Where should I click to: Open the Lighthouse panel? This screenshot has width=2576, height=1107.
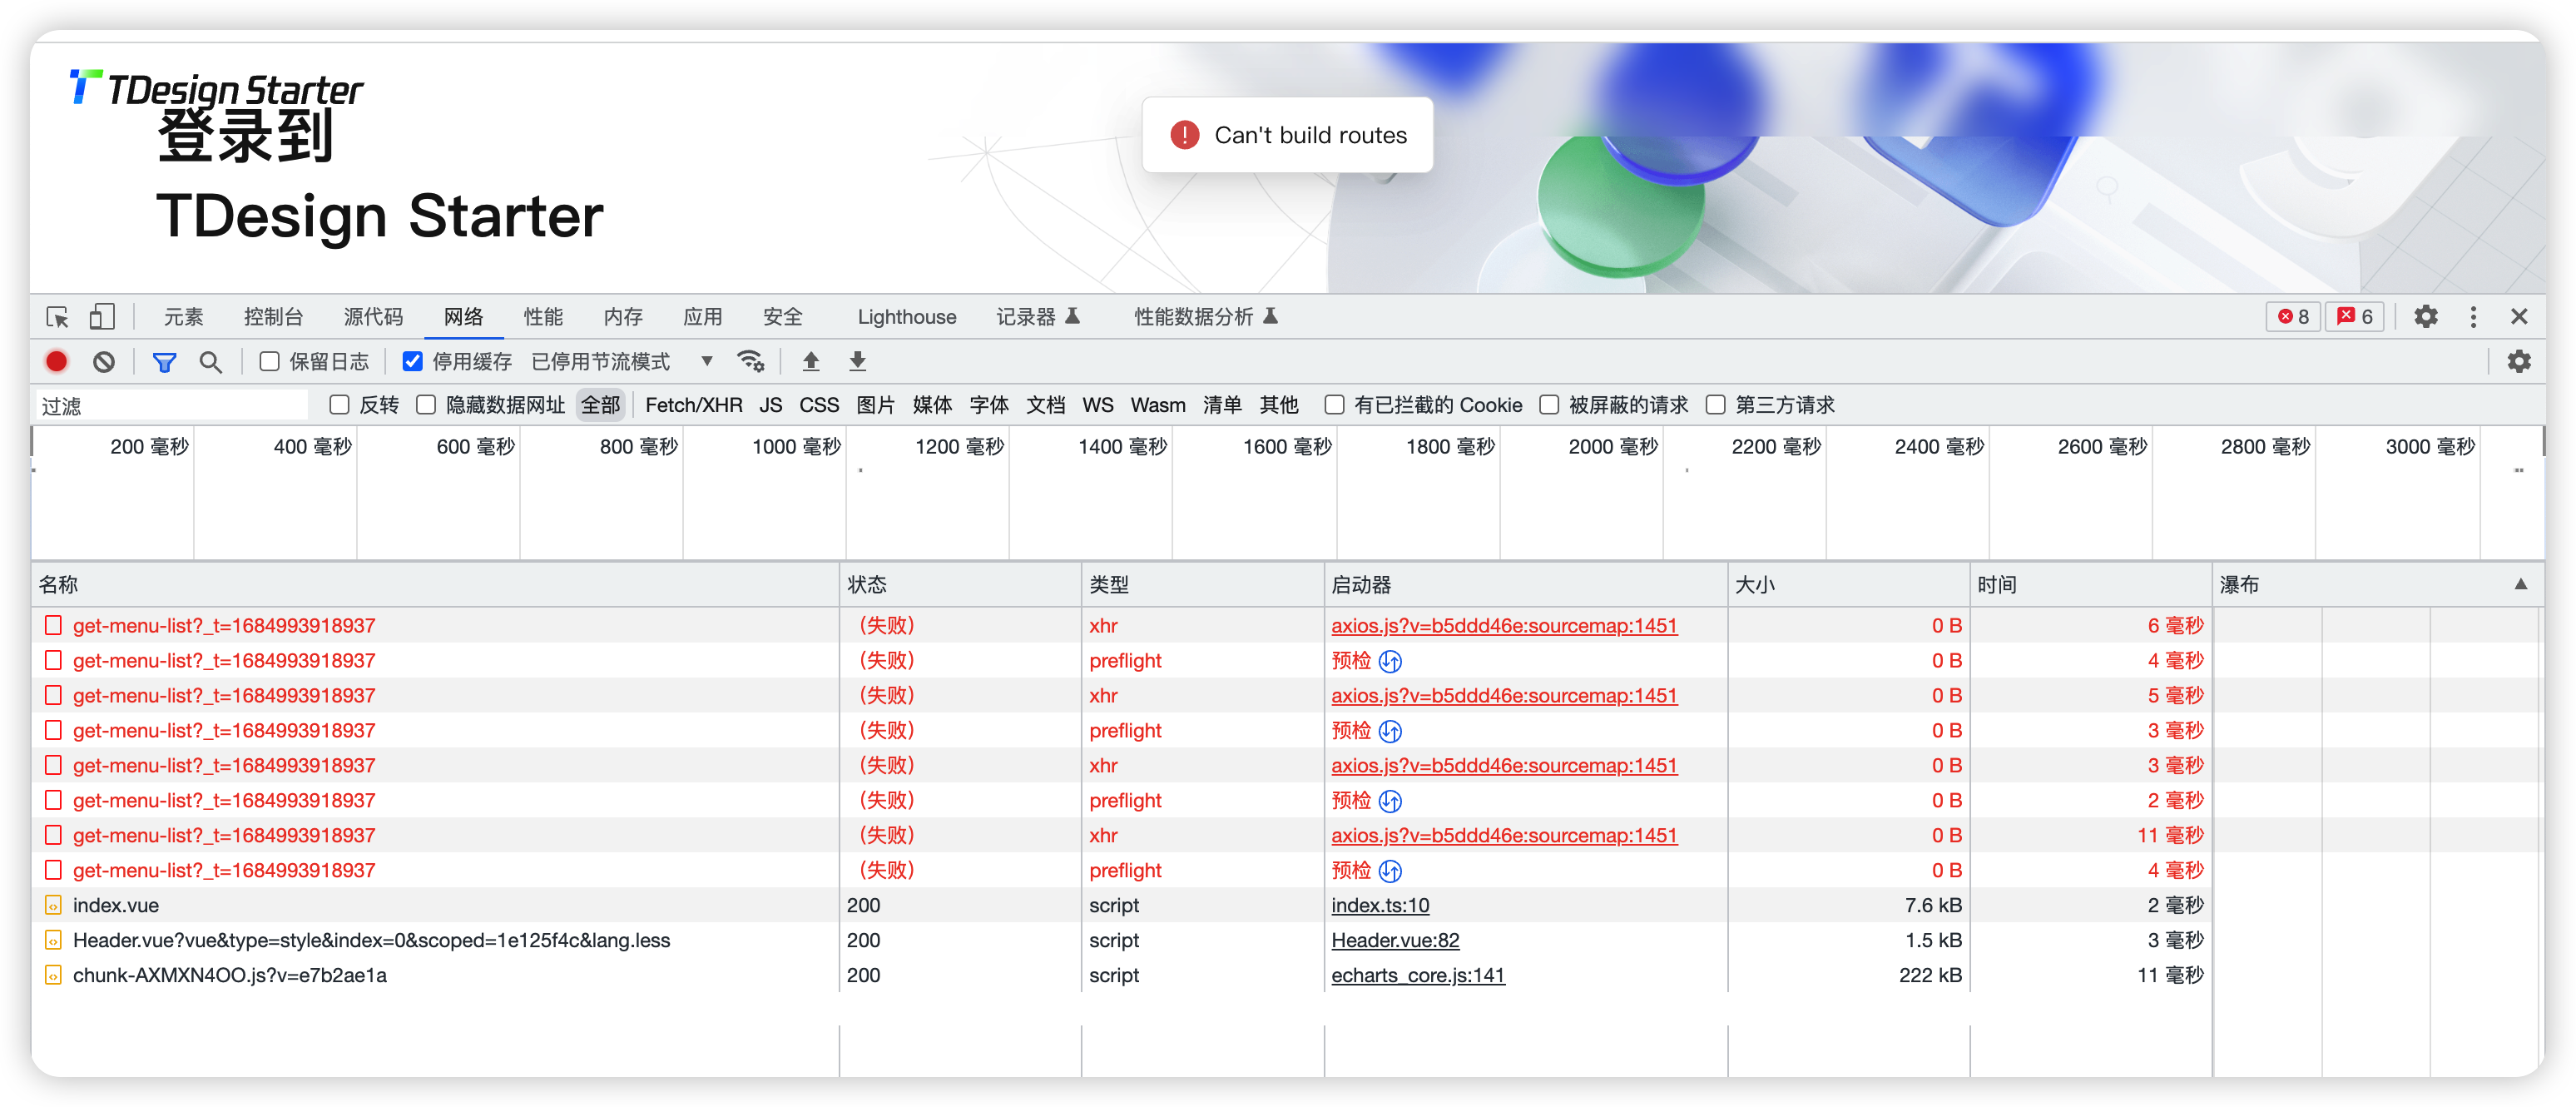(x=906, y=316)
